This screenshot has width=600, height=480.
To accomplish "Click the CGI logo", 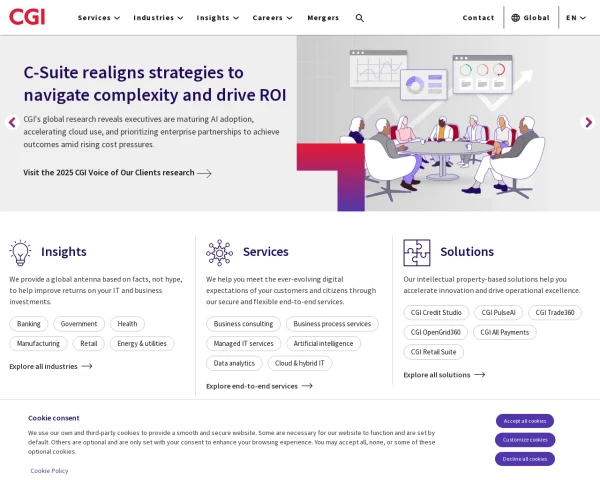I will pos(27,17).
